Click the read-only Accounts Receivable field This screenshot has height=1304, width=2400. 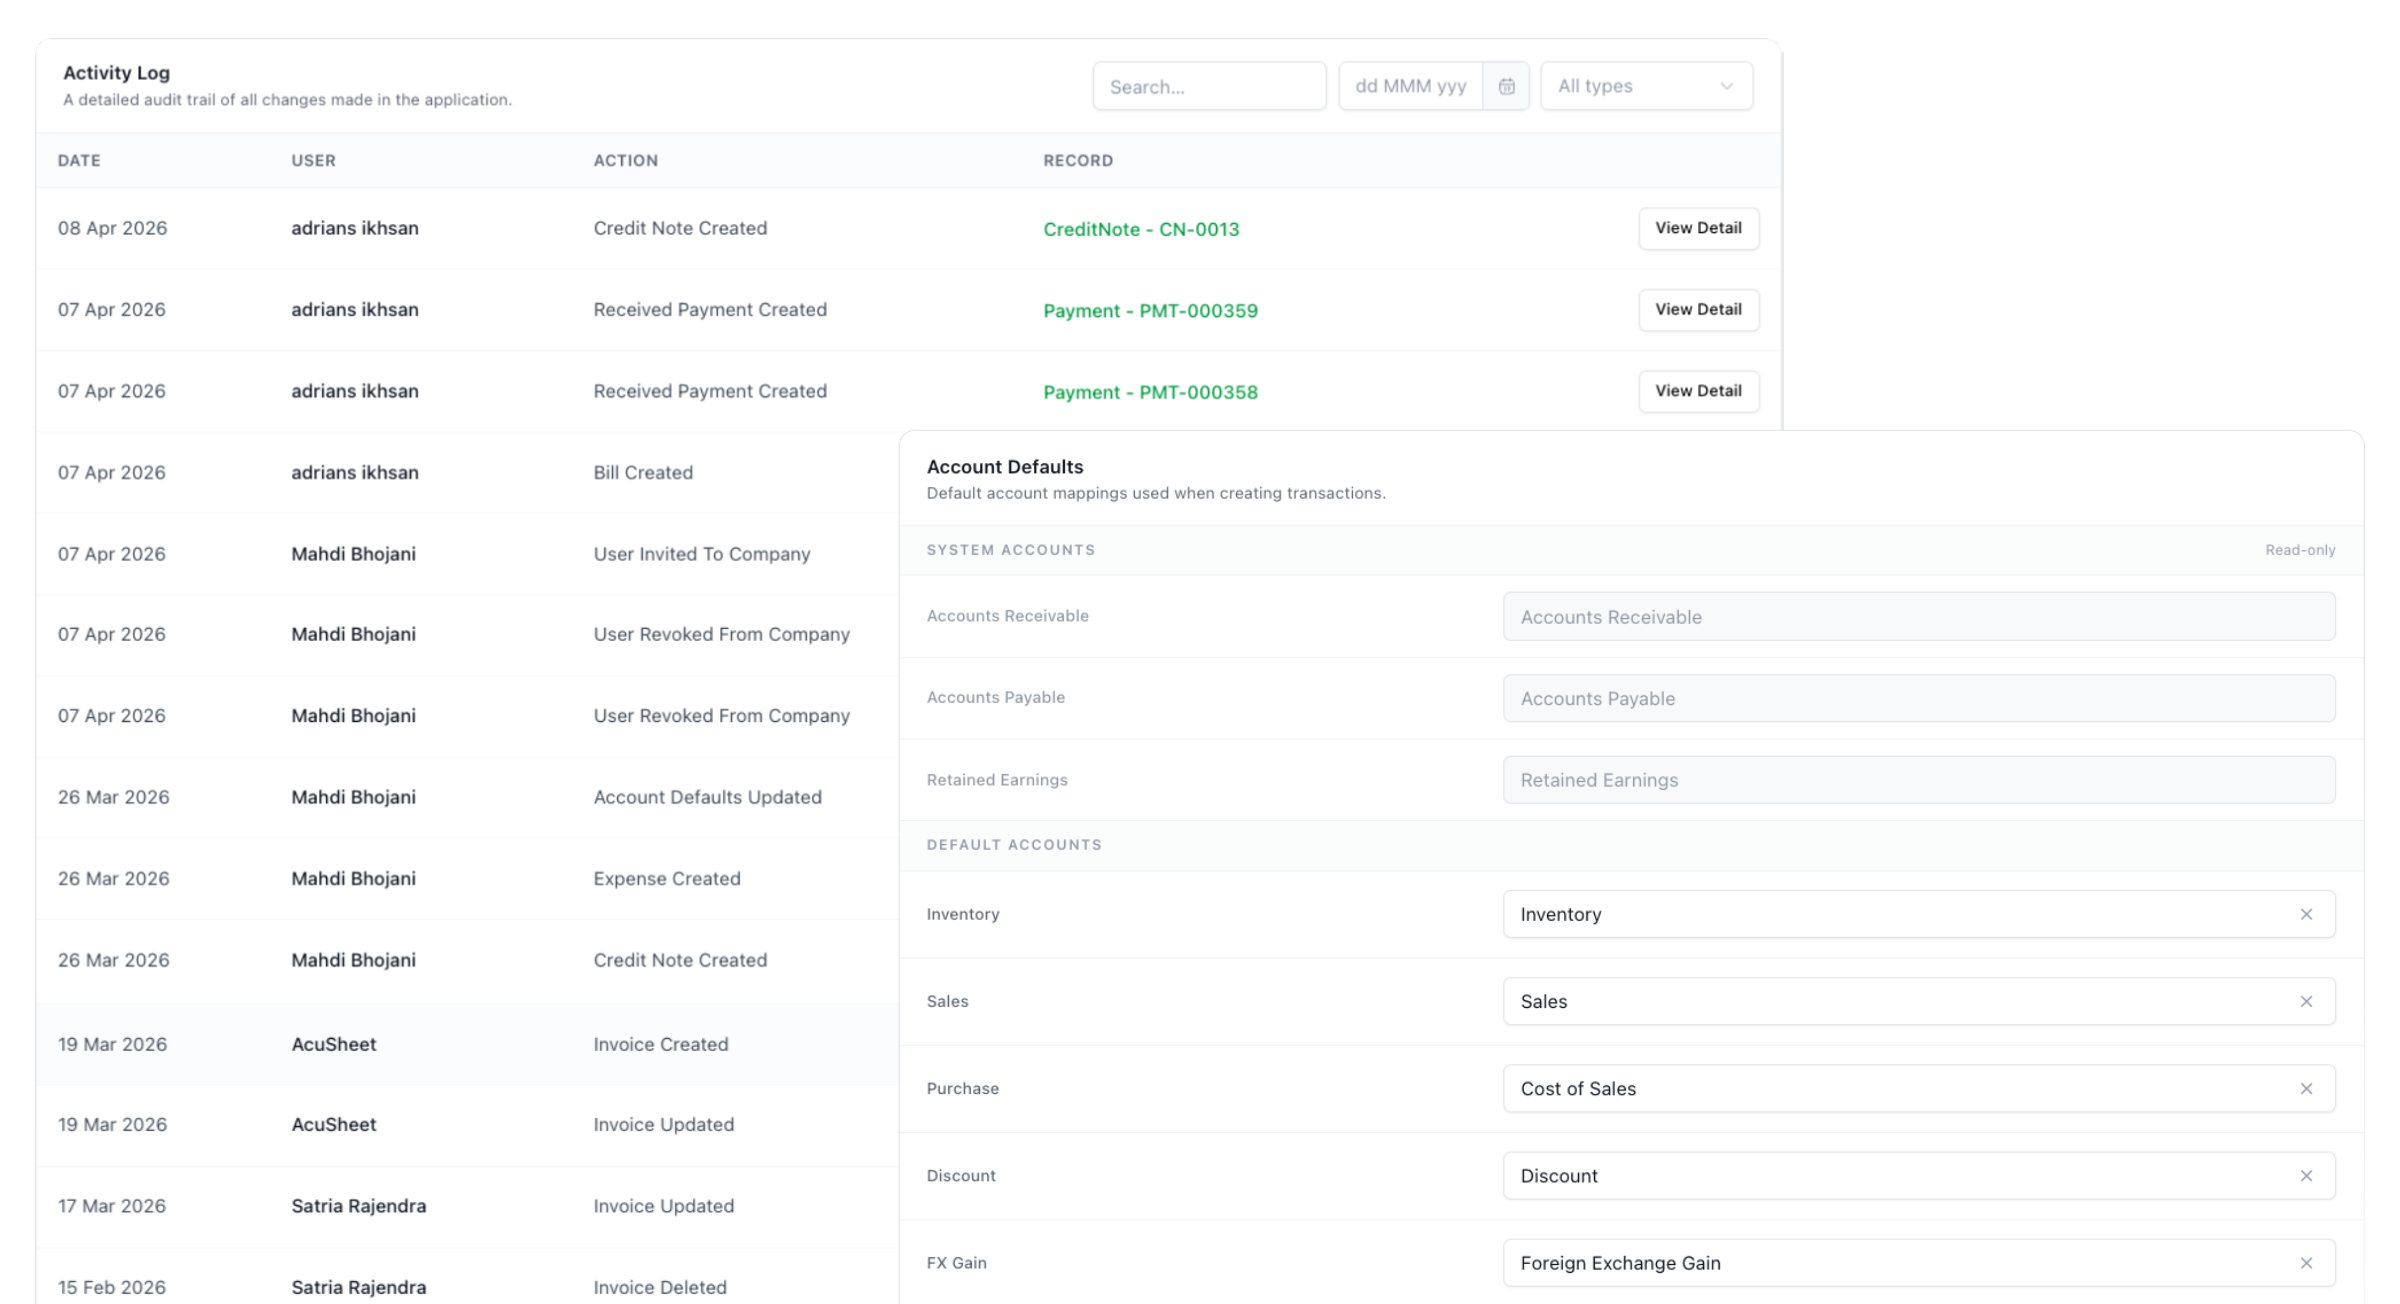click(x=1918, y=616)
